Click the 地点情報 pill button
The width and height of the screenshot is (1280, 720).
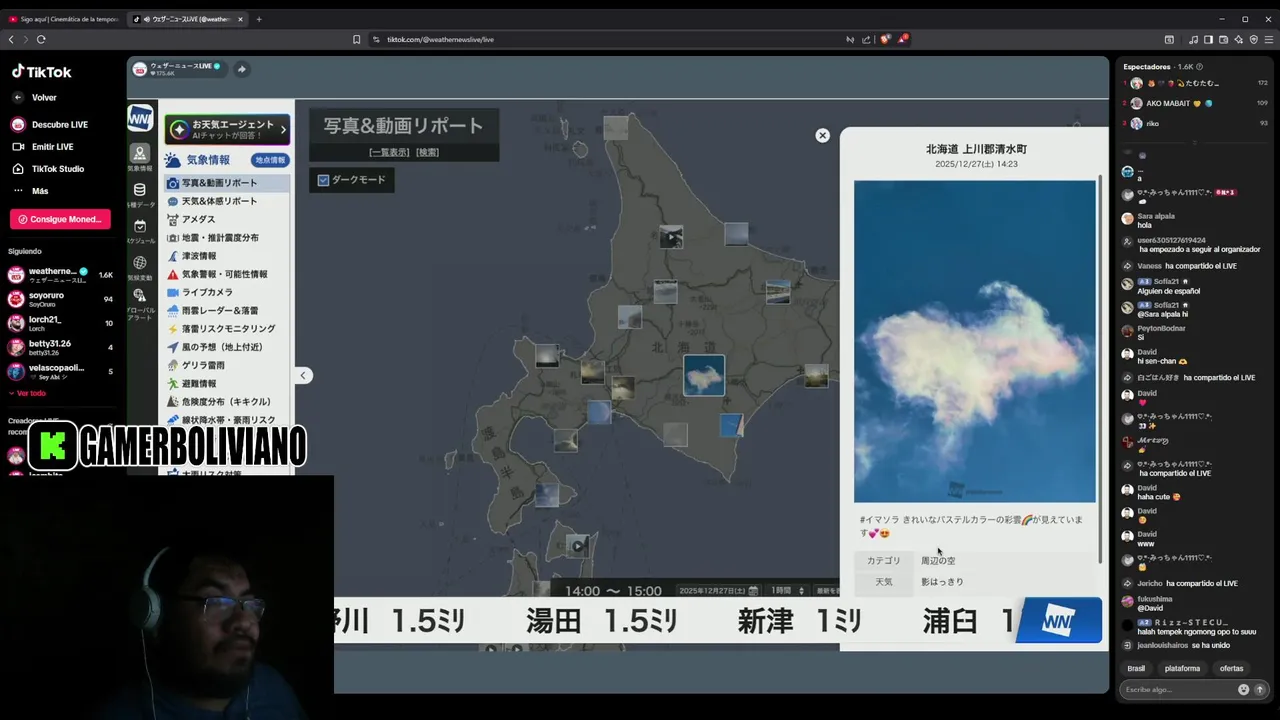[x=270, y=160]
